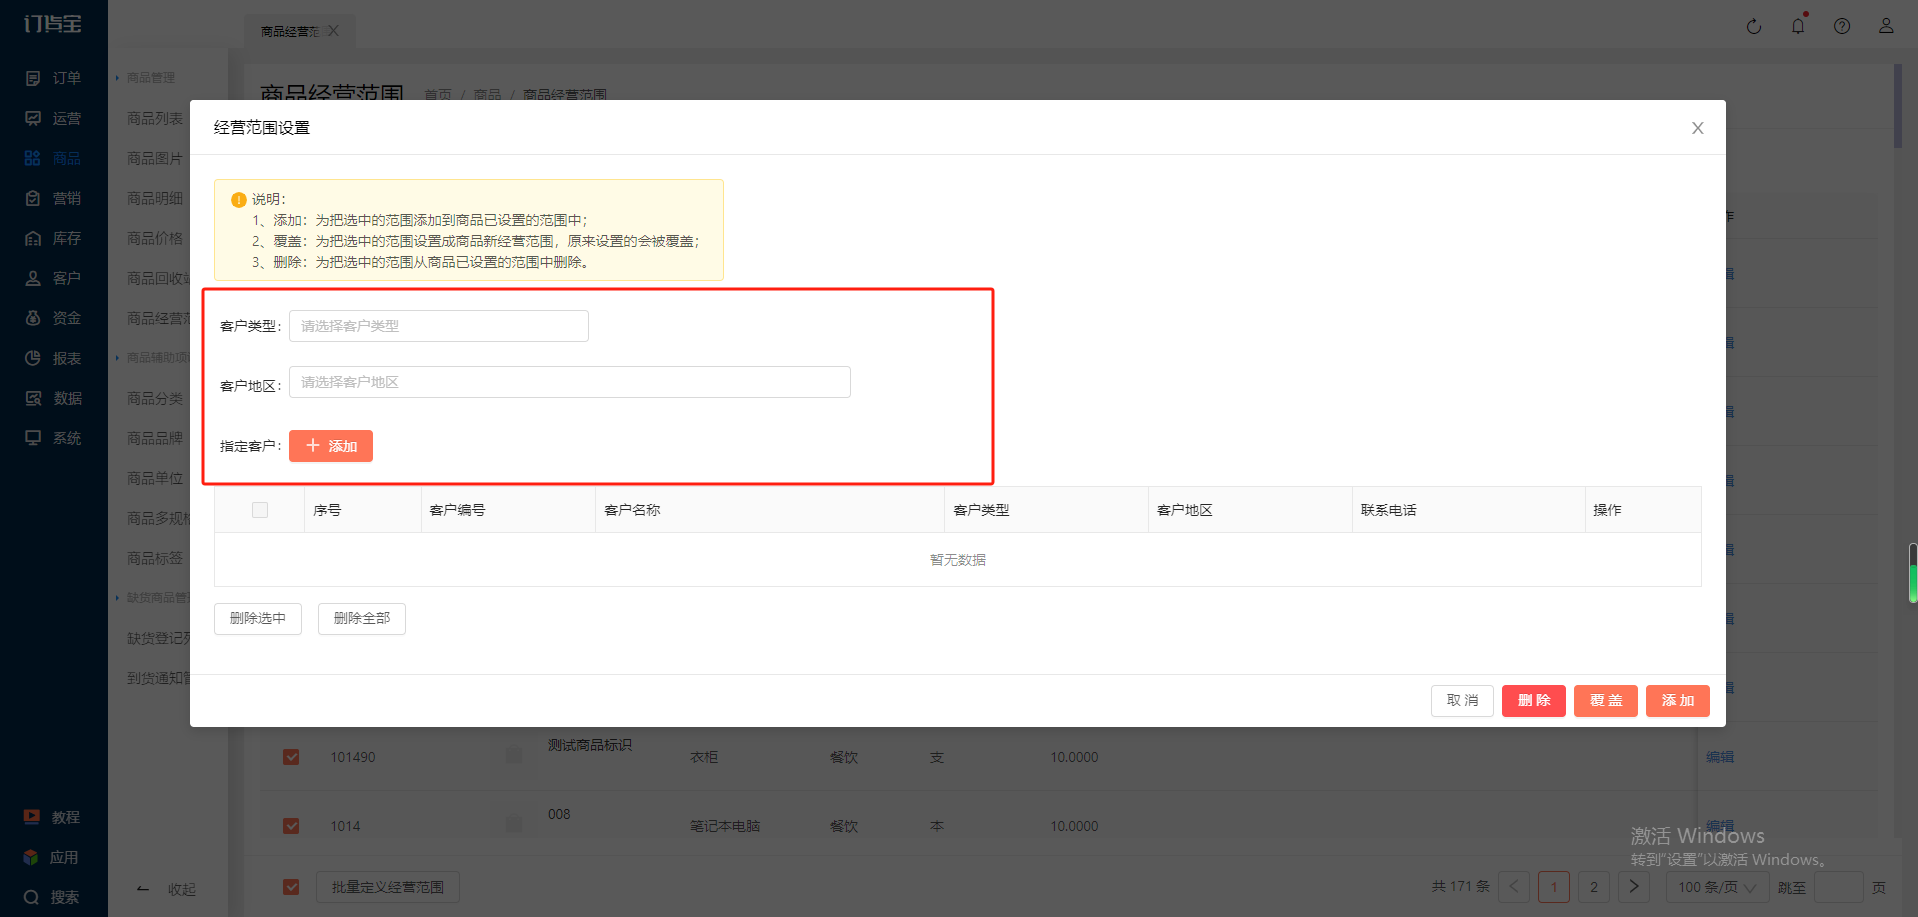
Task: Open the 客户地区 dropdown
Action: 569,382
